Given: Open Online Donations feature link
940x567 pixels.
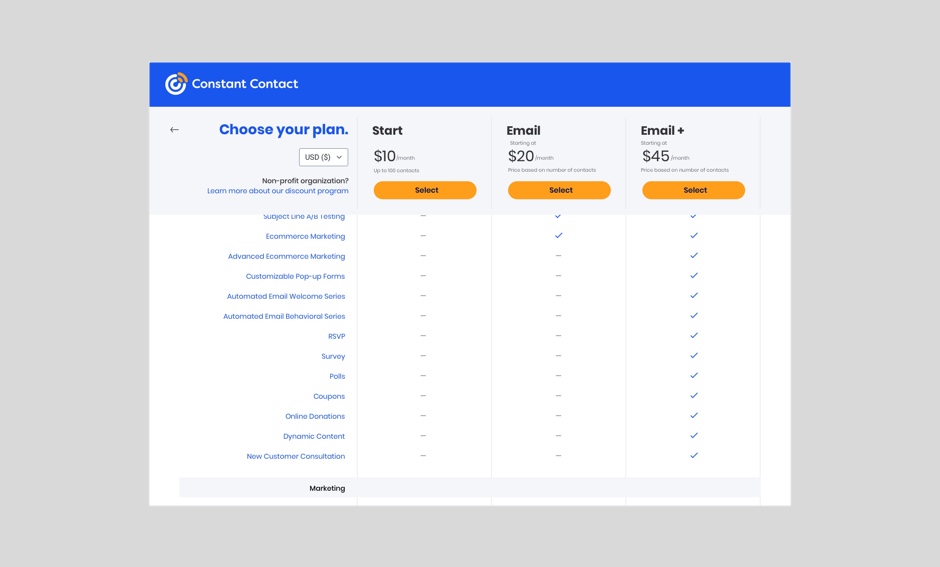Looking at the screenshot, I should click(315, 416).
